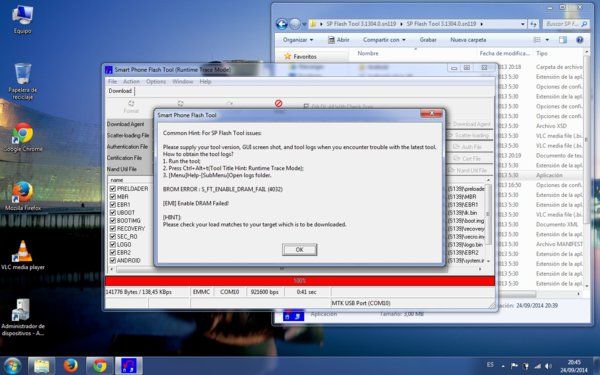Change Explorer view style icon

click(537, 40)
